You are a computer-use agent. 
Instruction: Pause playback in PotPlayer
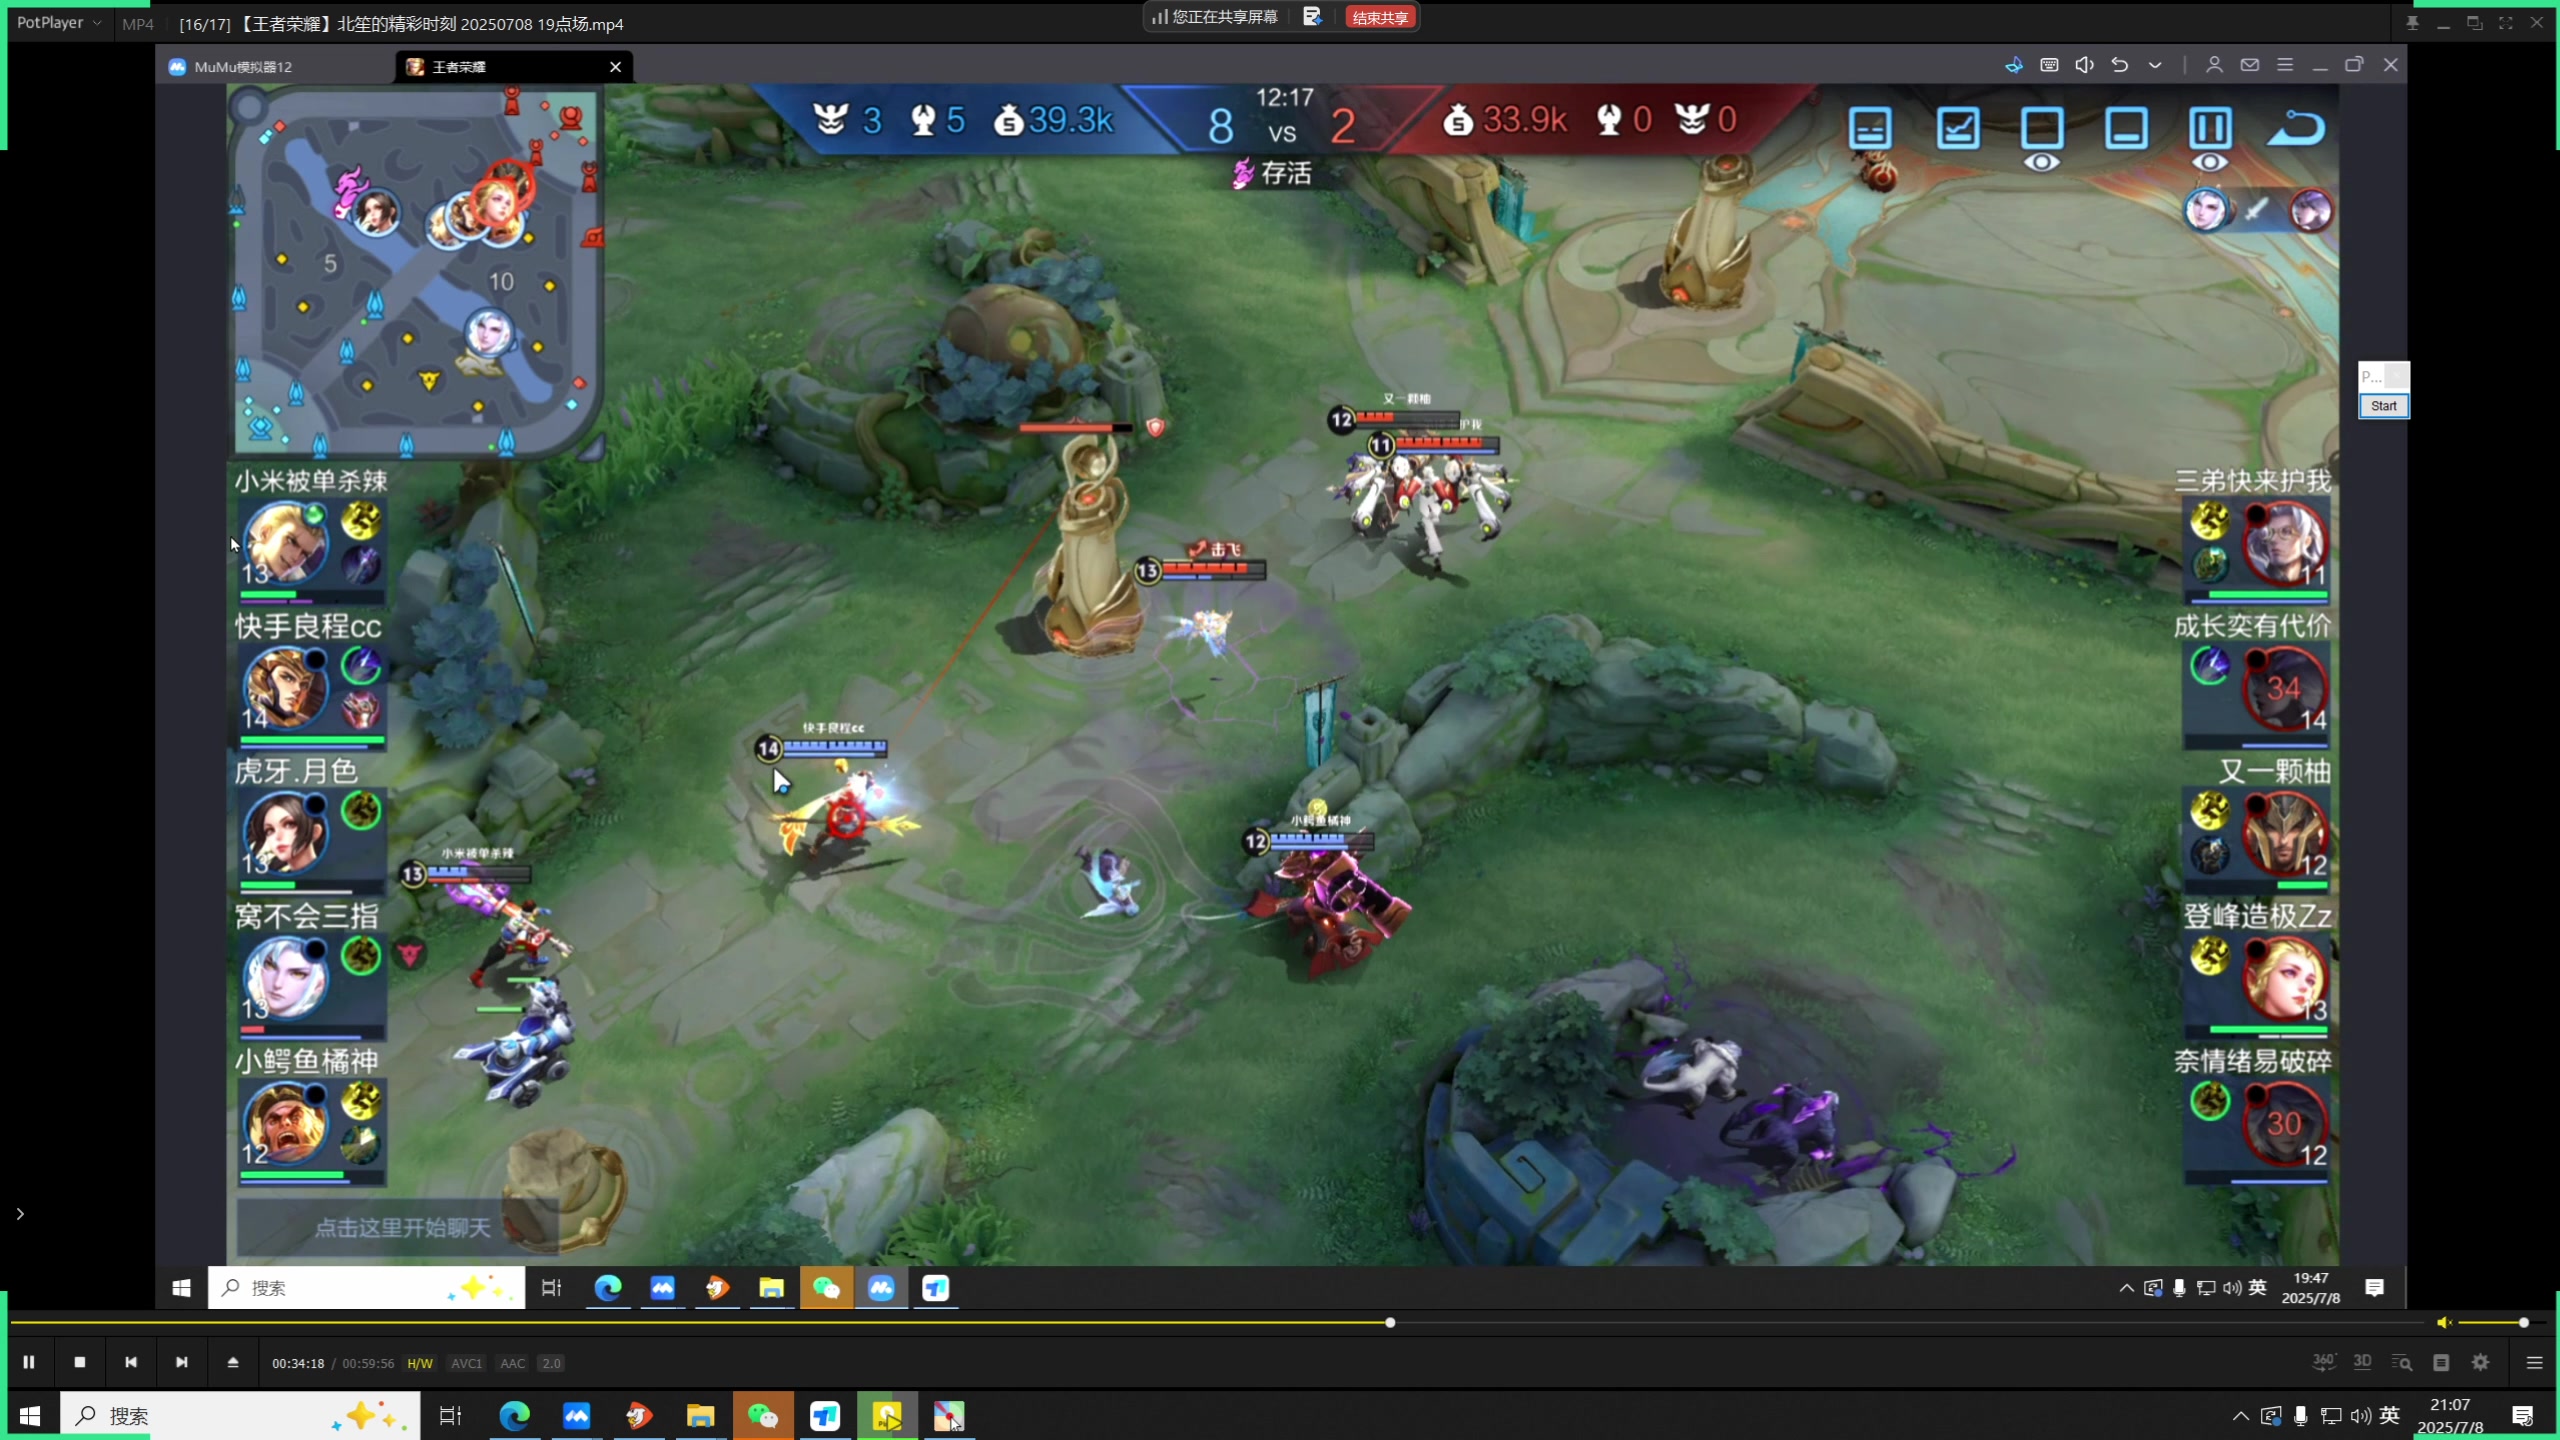point(29,1362)
